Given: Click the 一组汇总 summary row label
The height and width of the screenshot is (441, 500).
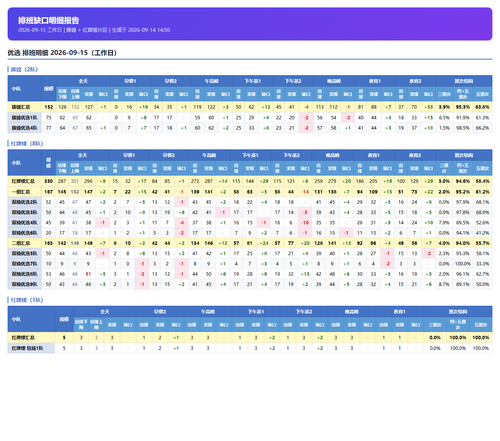Looking at the screenshot, I should [x=21, y=192].
